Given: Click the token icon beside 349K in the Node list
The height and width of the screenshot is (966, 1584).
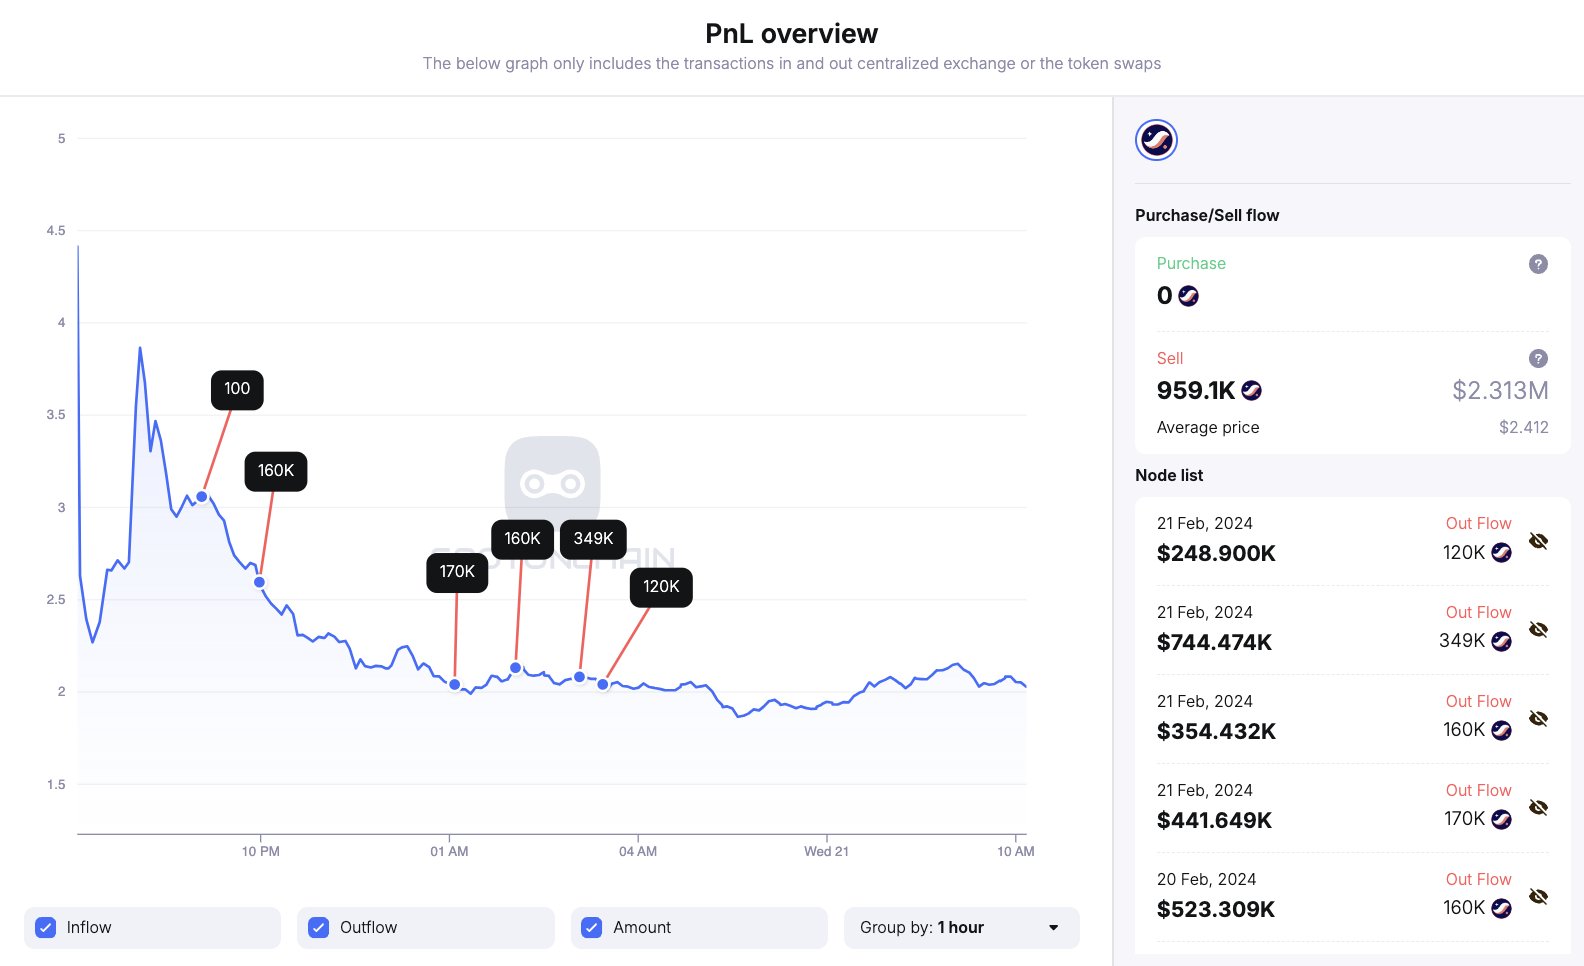Looking at the screenshot, I should 1501,642.
